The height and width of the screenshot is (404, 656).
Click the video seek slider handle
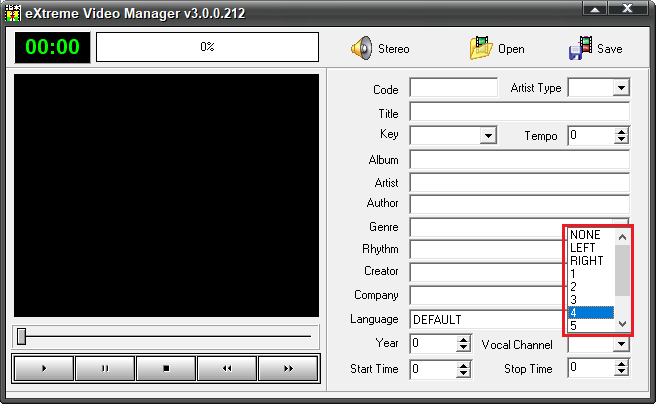coord(21,337)
